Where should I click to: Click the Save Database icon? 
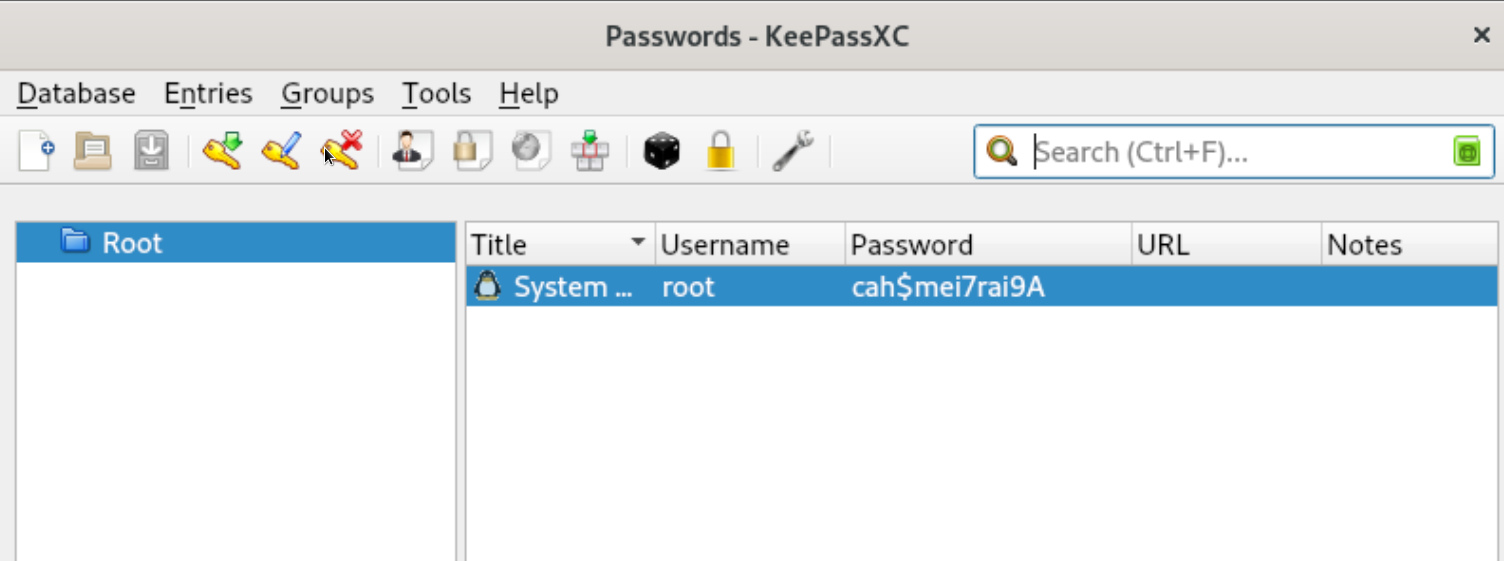(x=151, y=151)
